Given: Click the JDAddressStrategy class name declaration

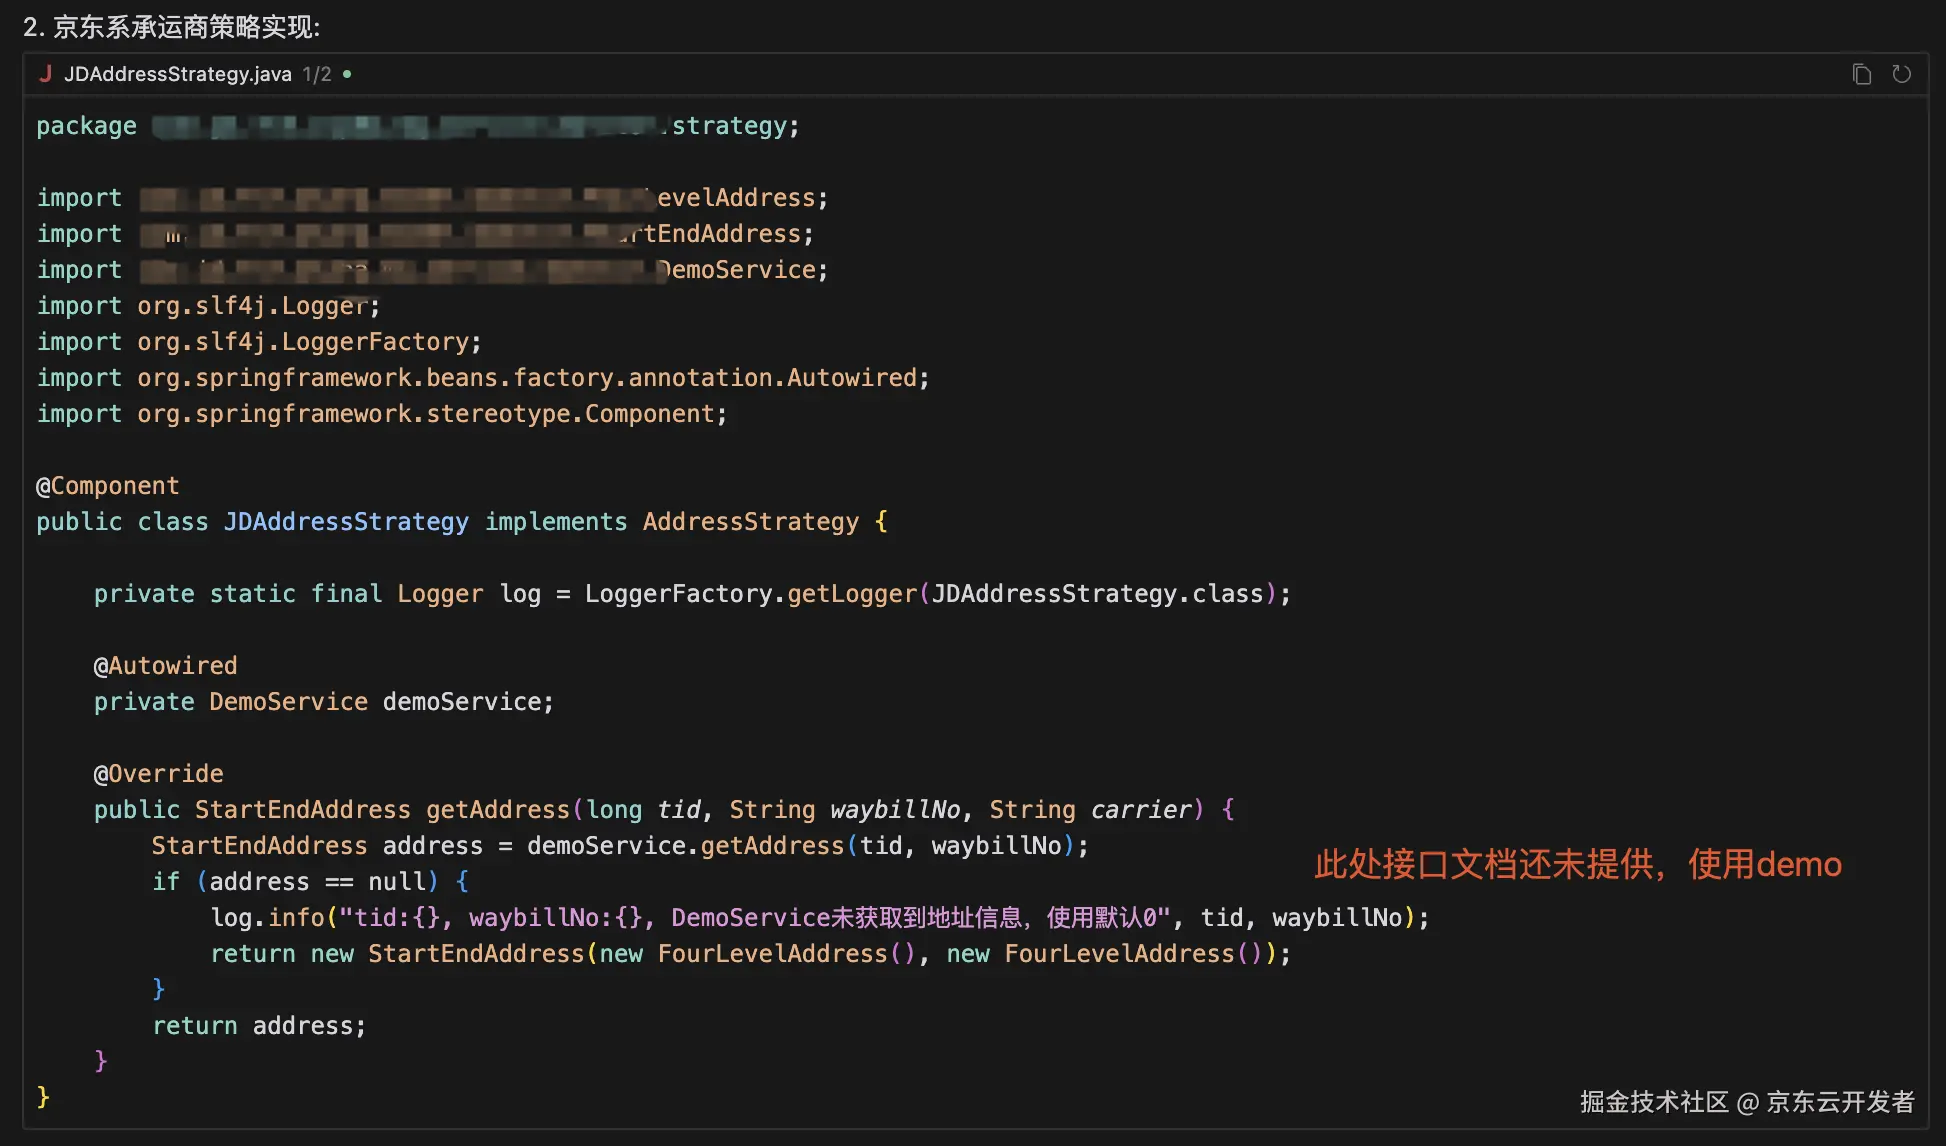Looking at the screenshot, I should [345, 522].
